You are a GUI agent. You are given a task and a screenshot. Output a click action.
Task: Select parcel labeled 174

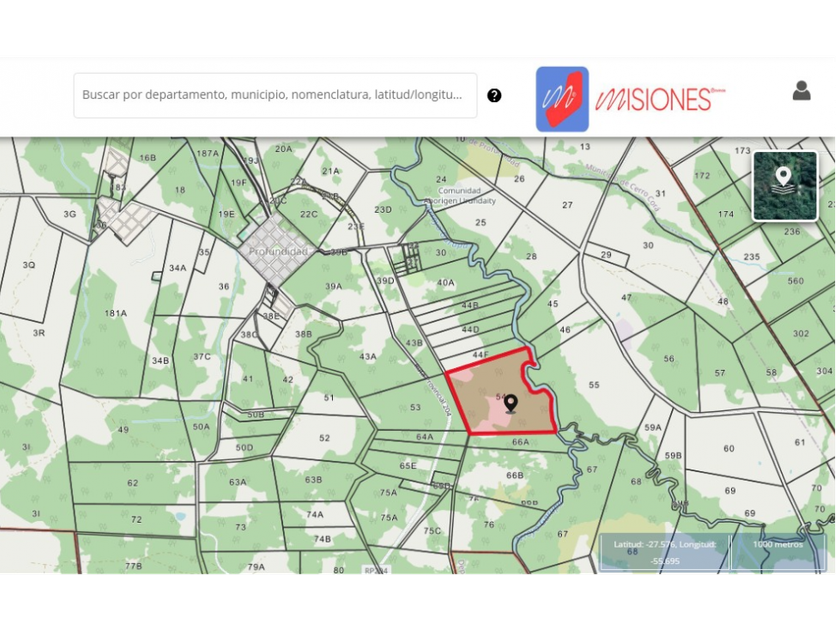click(x=725, y=214)
